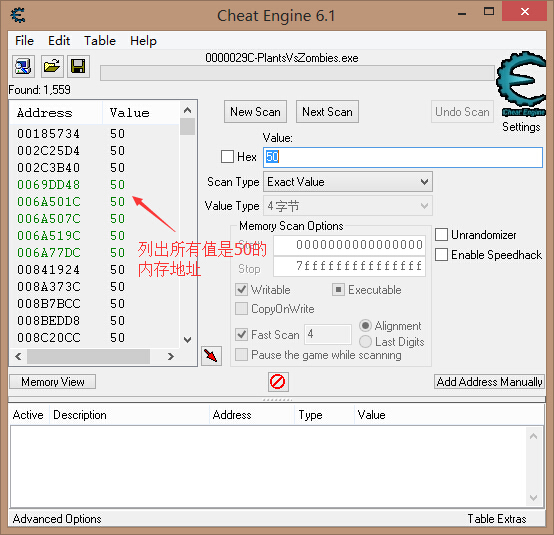Select green address 0069DD48
The image size is (554, 535).
coord(95,185)
